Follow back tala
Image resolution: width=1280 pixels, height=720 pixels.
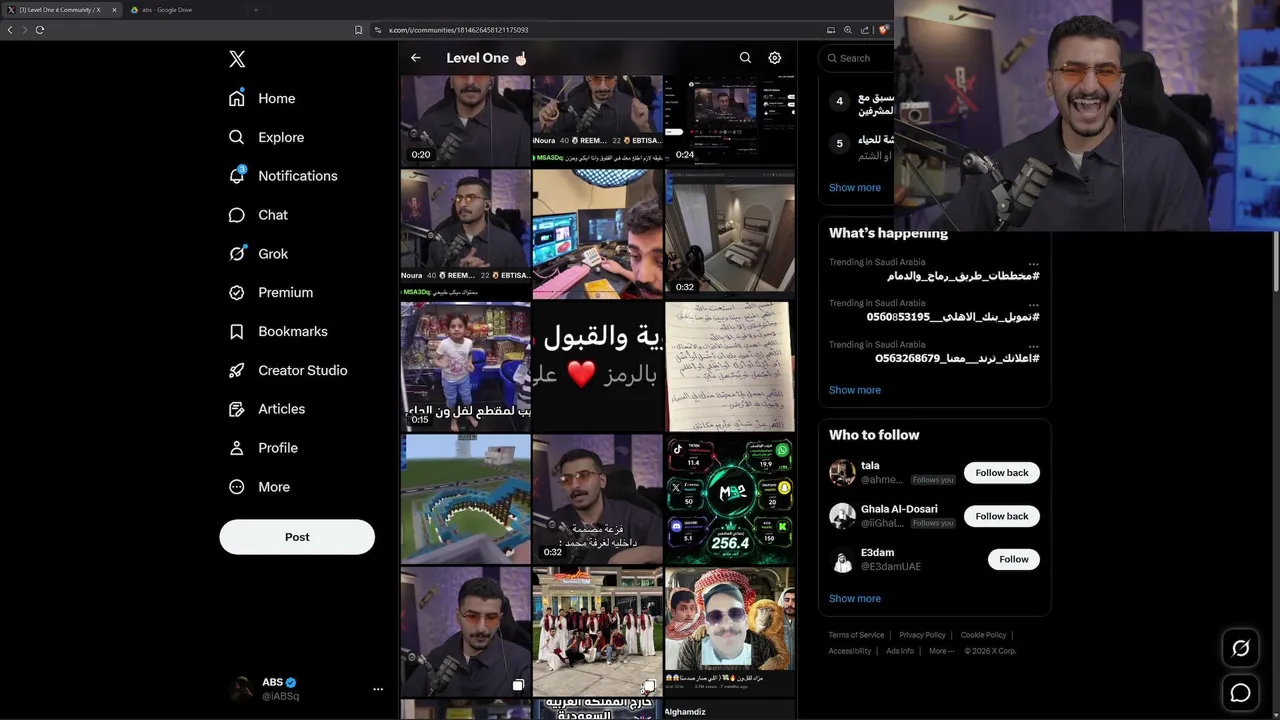pyautogui.click(x=1002, y=472)
